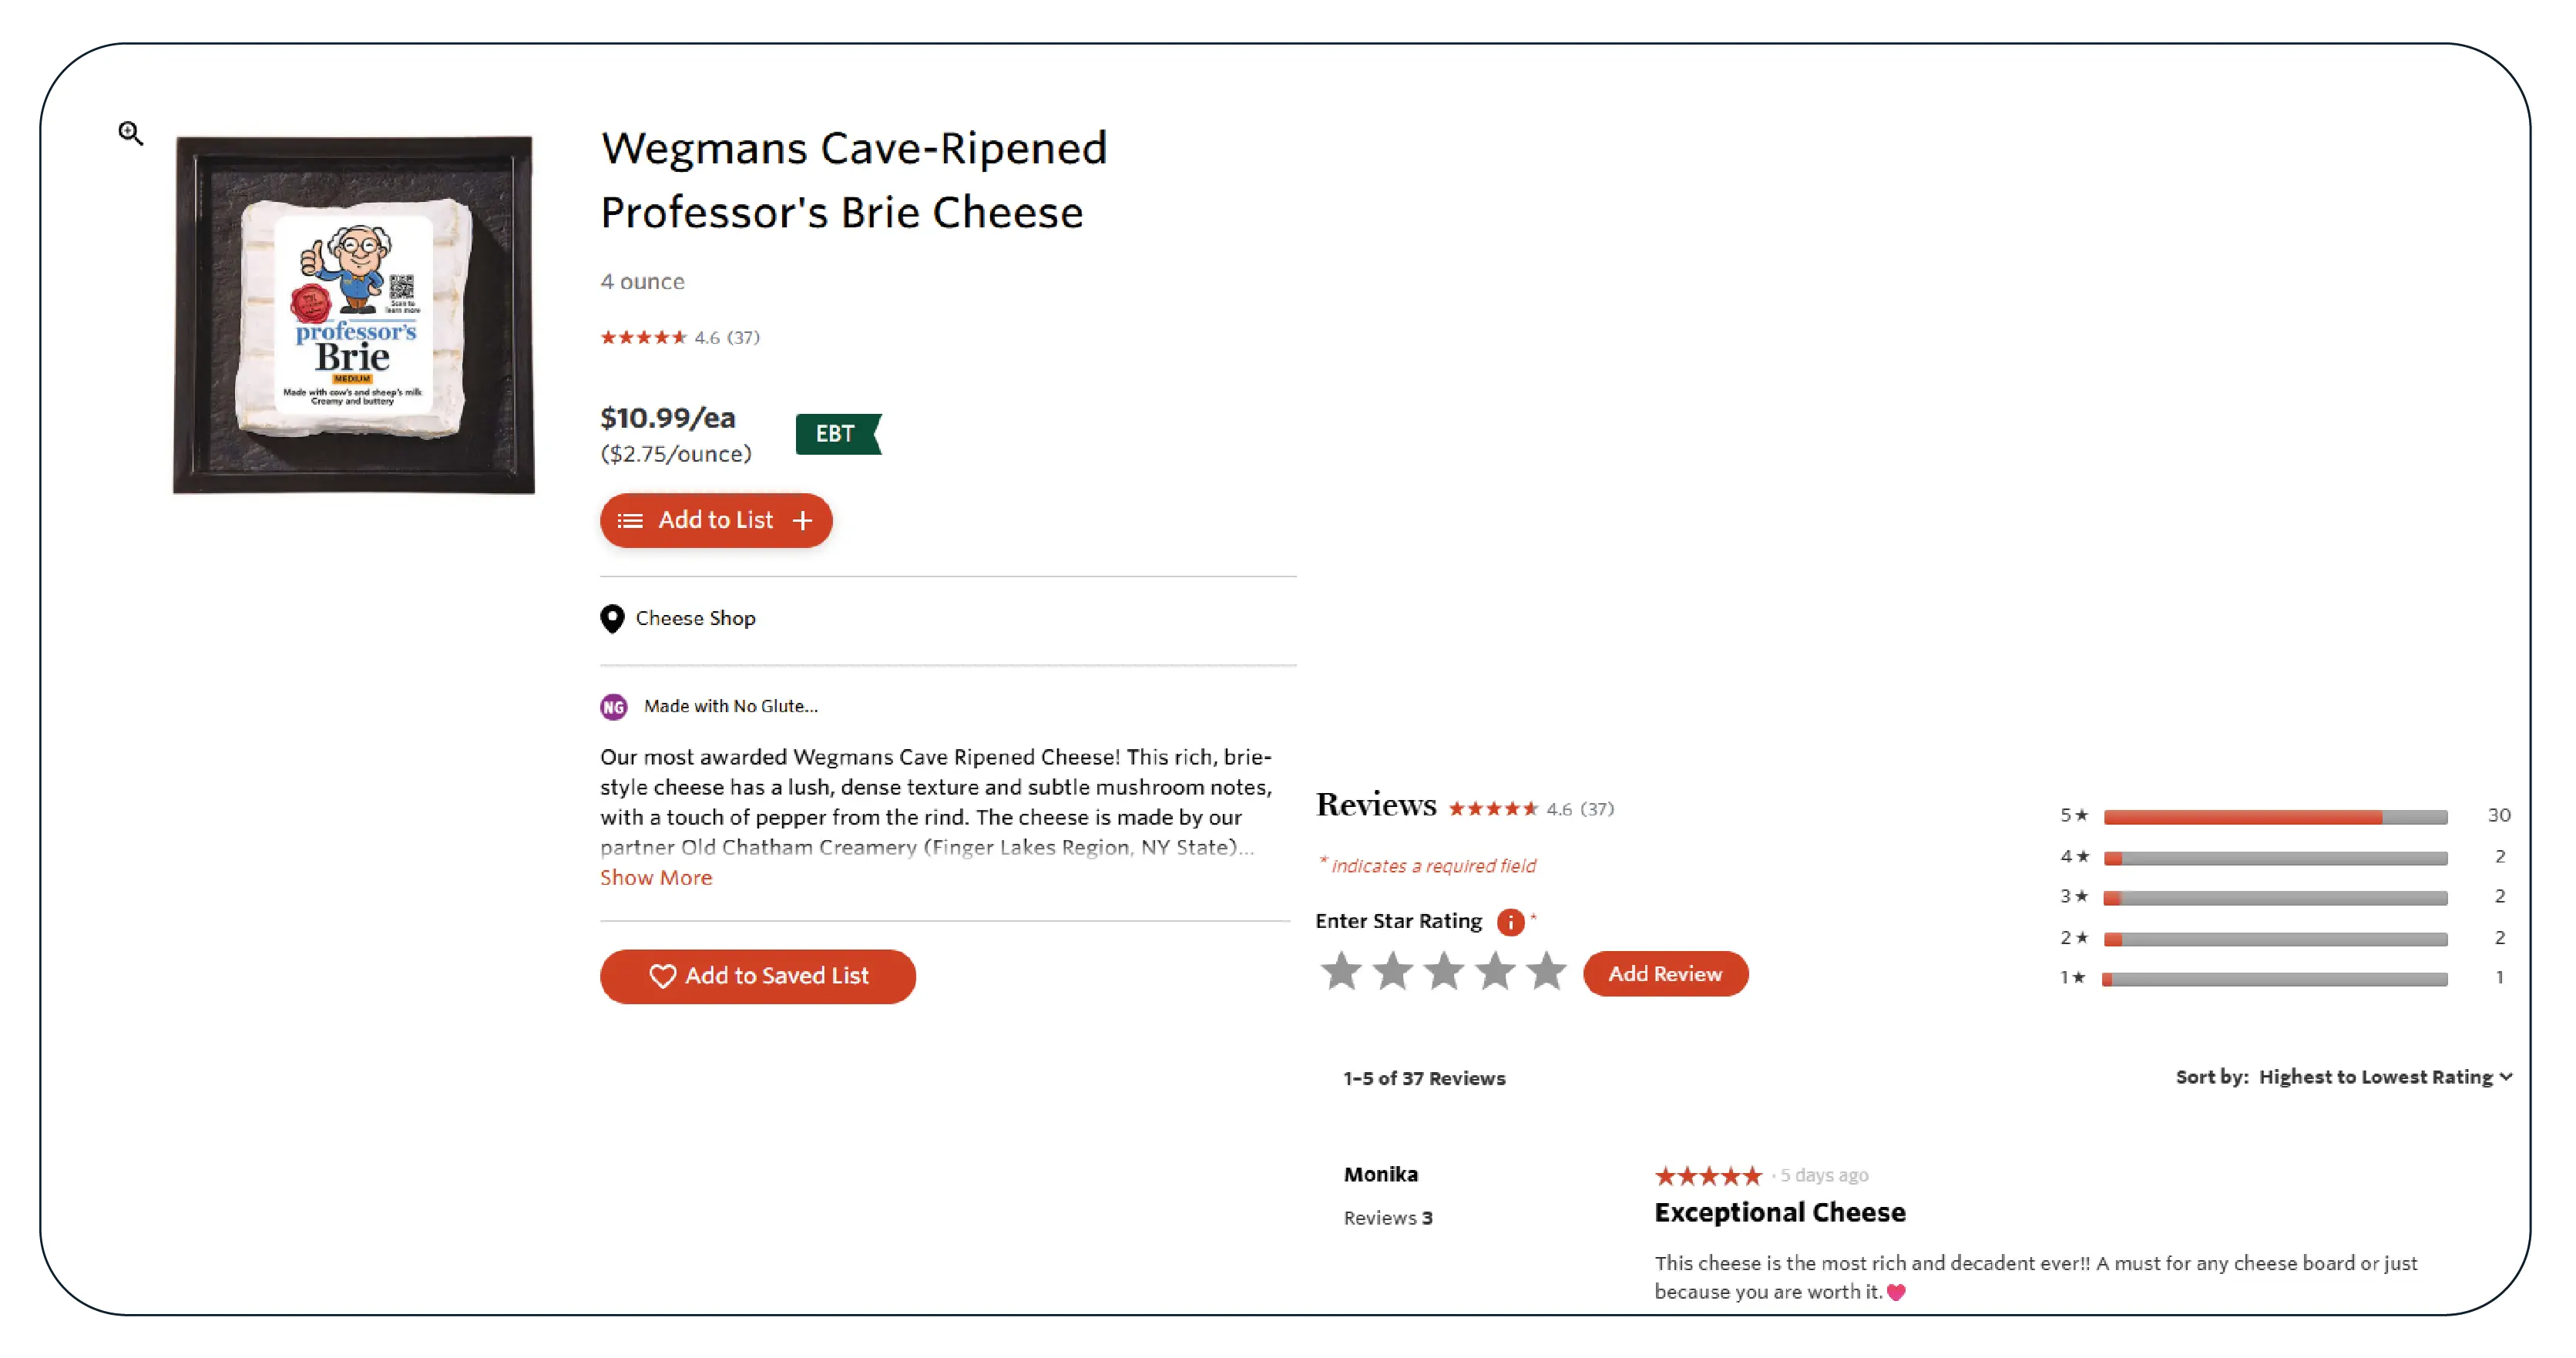Click product rating stars below 4 ounce
Image resolution: width=2576 pixels, height=1358 pixels.
[643, 338]
